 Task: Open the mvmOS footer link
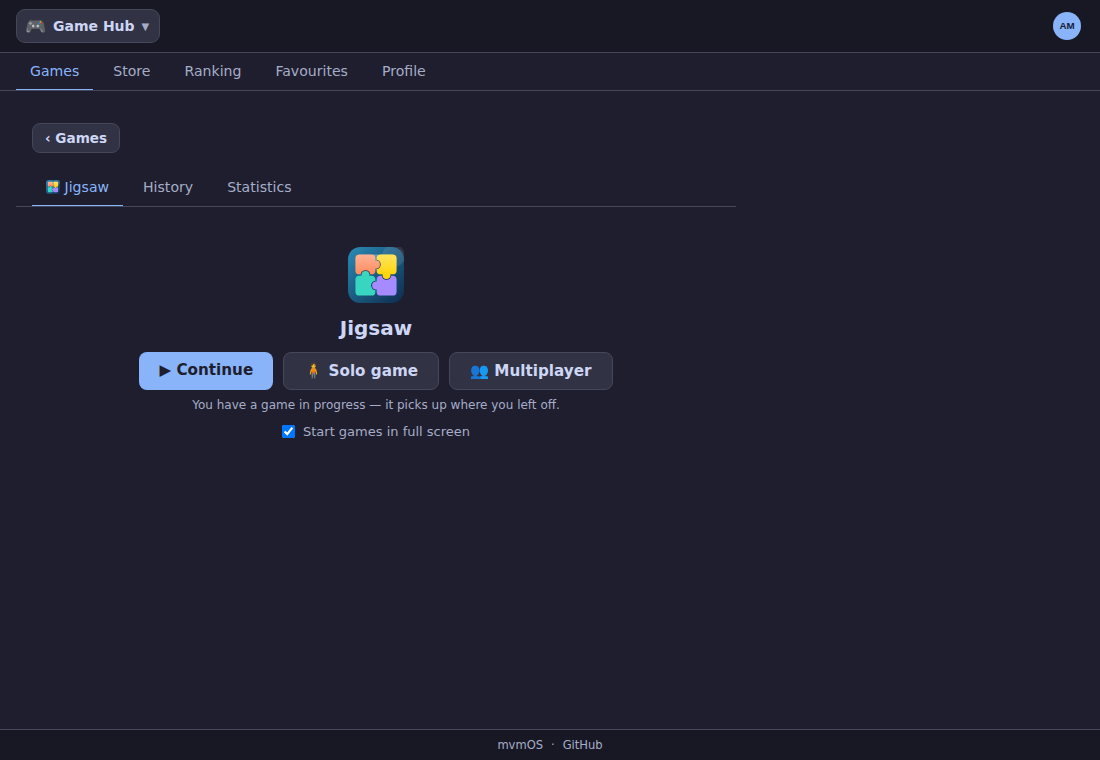(520, 745)
